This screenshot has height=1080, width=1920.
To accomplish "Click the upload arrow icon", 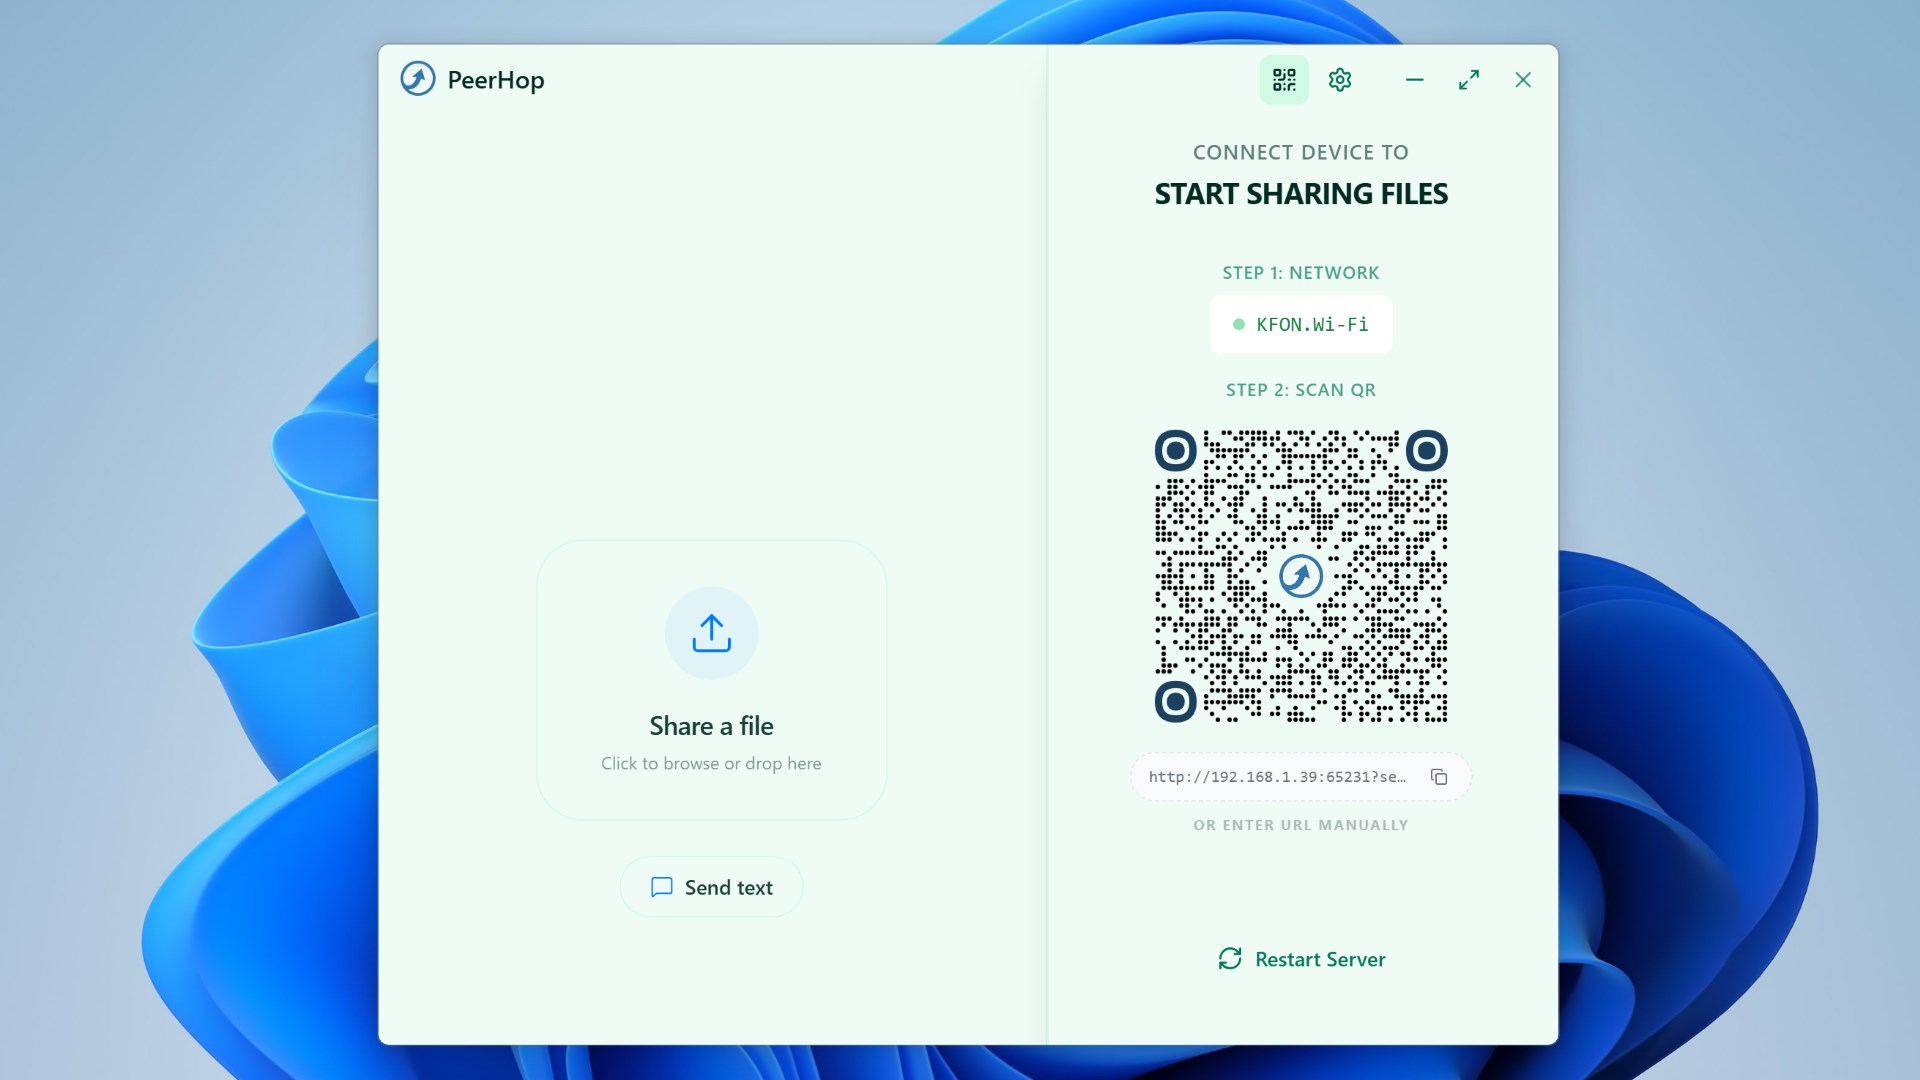I will coord(711,633).
